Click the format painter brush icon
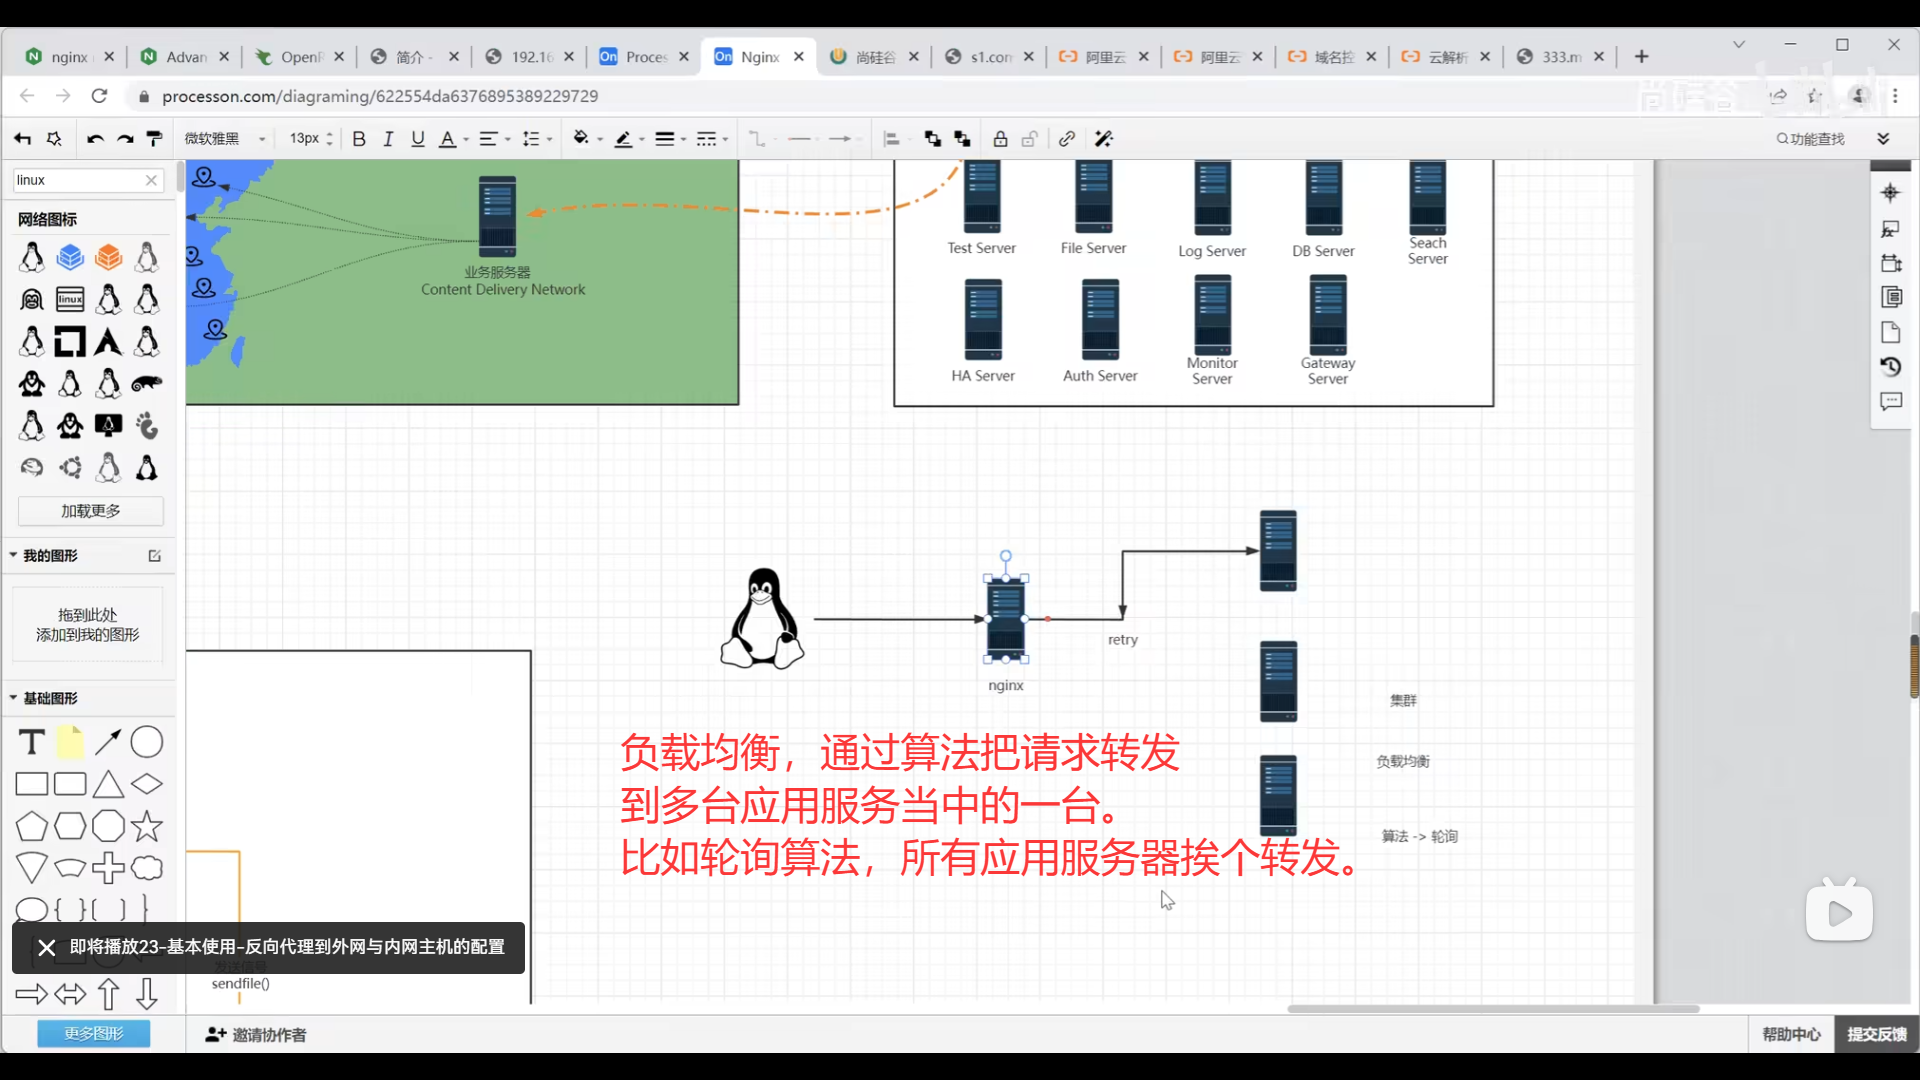1920x1080 pixels. pyautogui.click(x=154, y=139)
